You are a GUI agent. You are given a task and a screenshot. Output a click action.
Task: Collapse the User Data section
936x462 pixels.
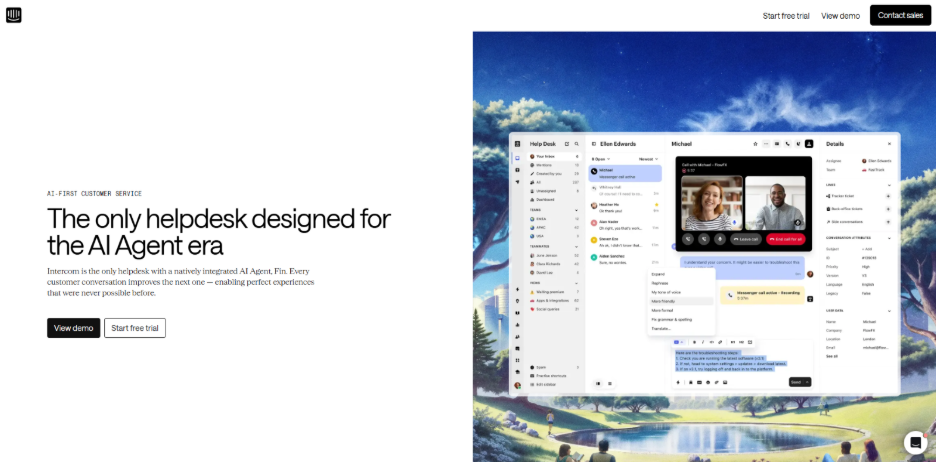pyautogui.click(x=889, y=311)
